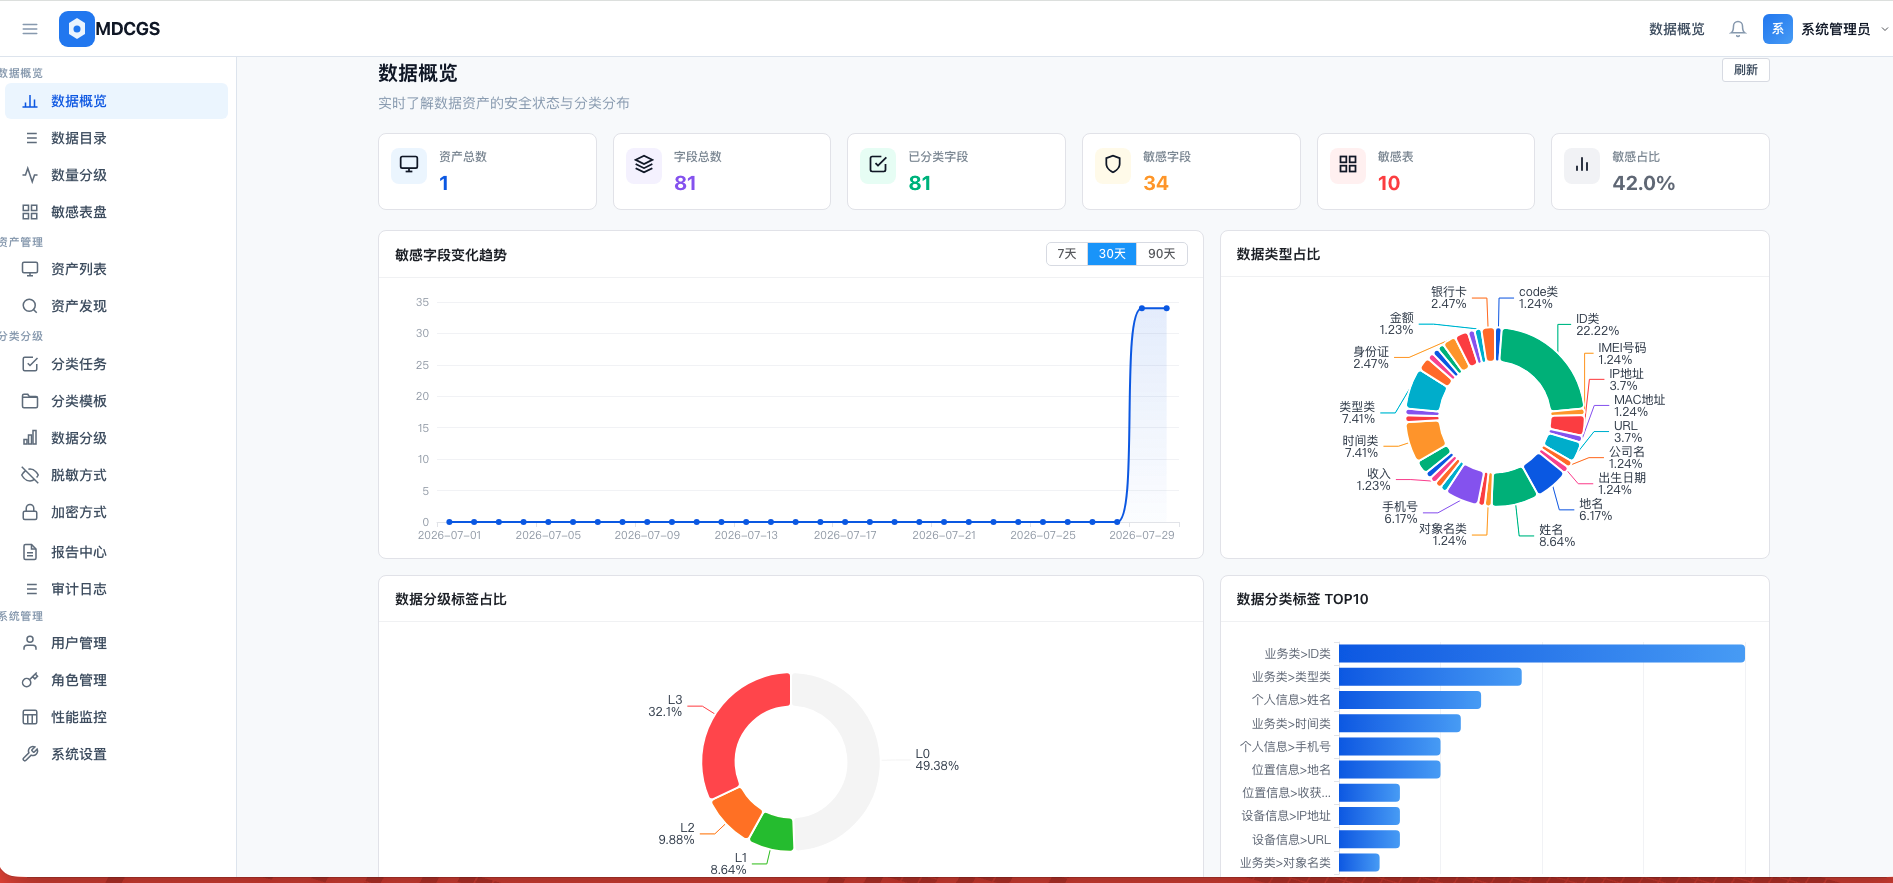Click the key icon beside 角色管理
Viewport: 1893px width, 883px height.
click(30, 680)
